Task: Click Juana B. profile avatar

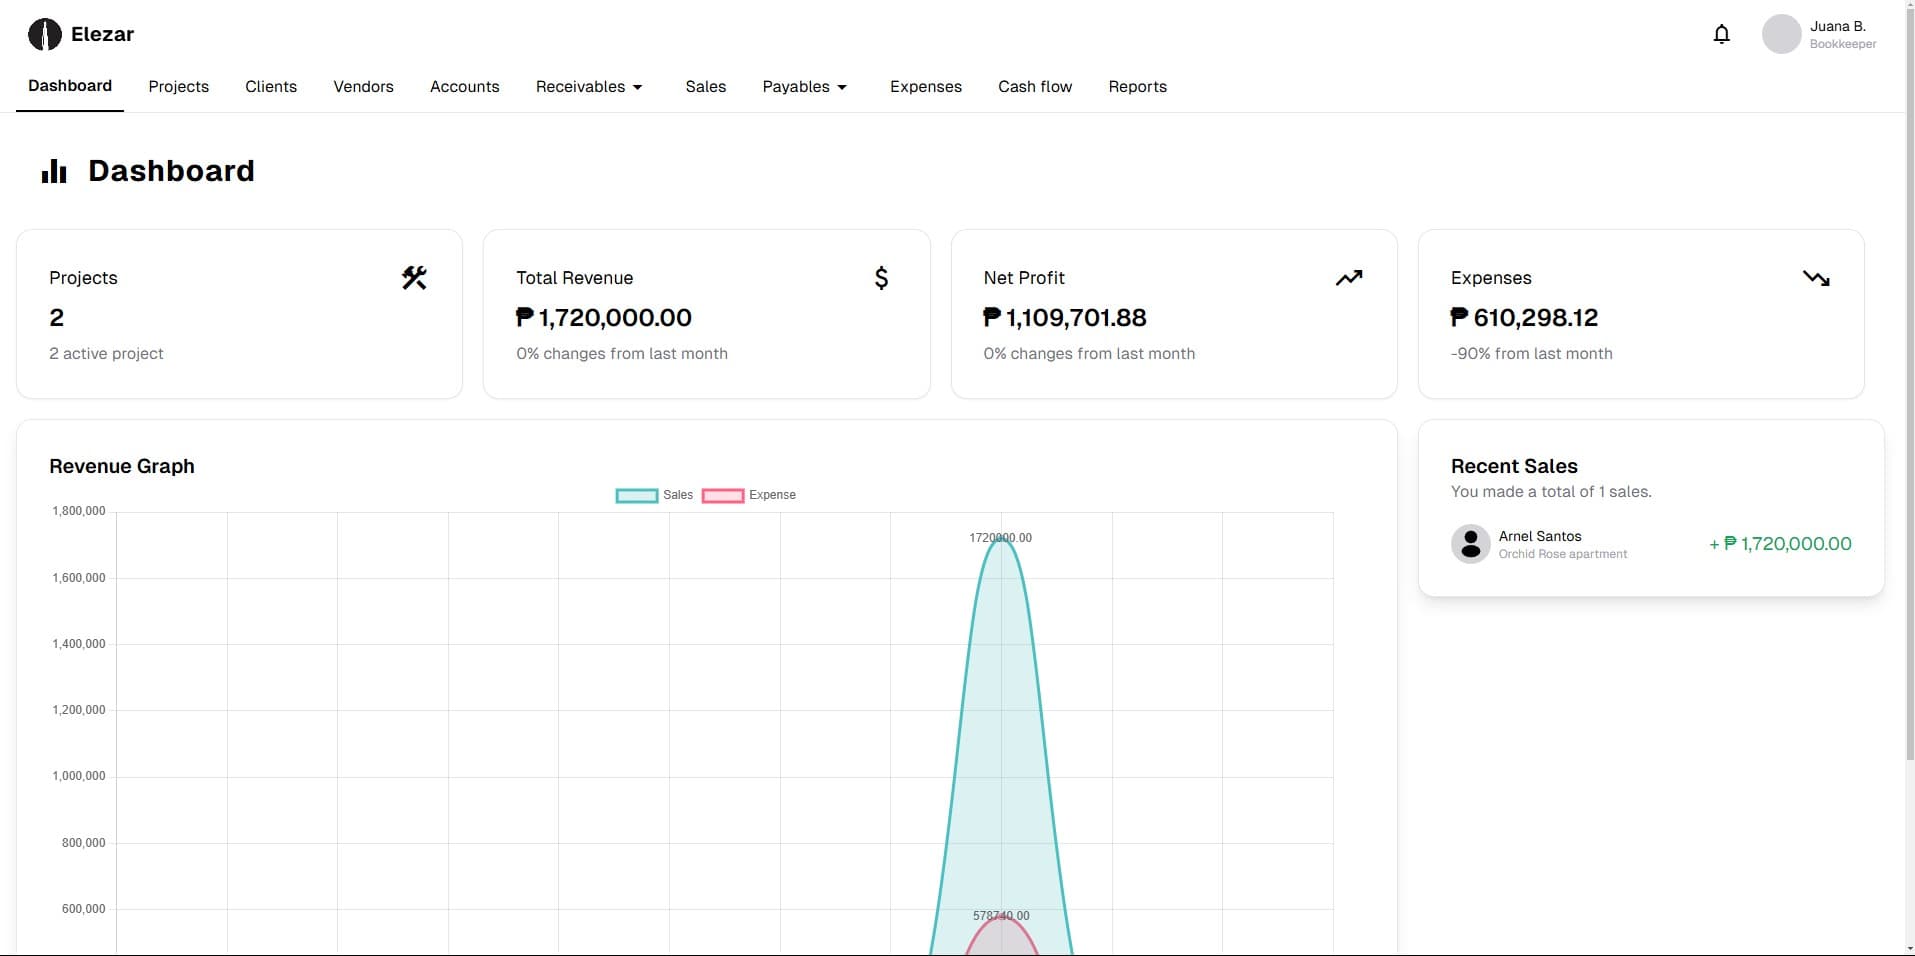Action: pos(1781,34)
